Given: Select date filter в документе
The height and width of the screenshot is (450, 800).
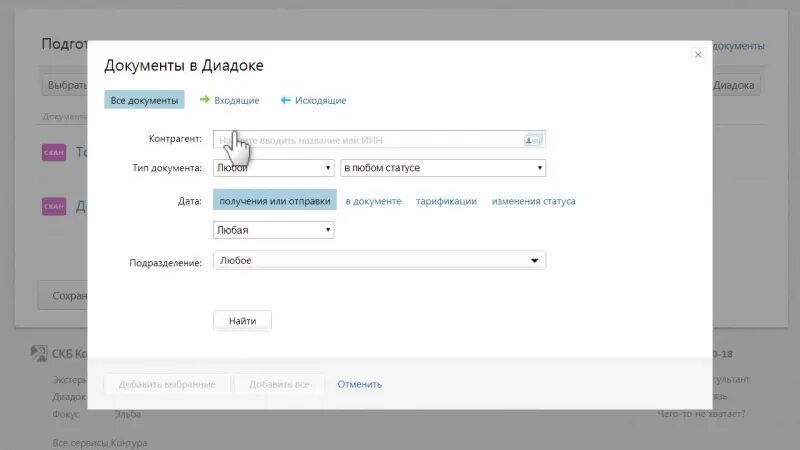Looking at the screenshot, I should click(x=373, y=201).
